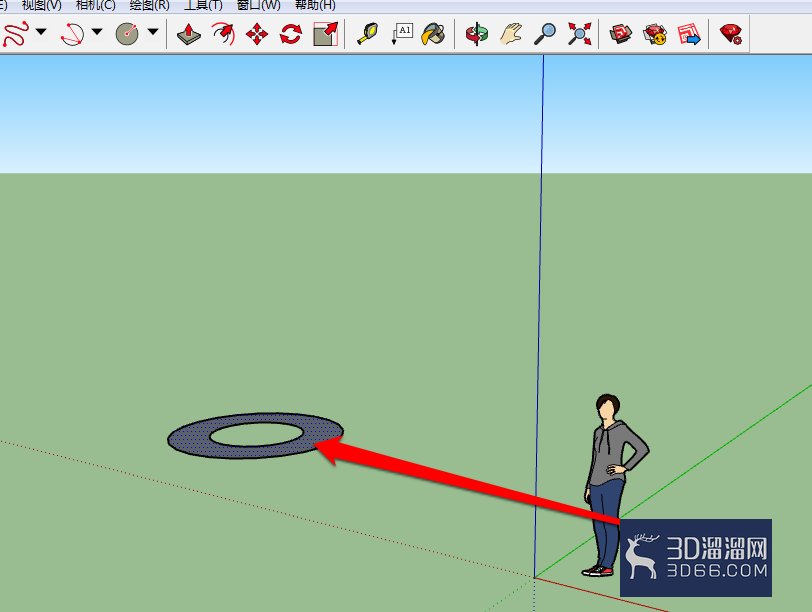The height and width of the screenshot is (612, 812).
Task: Open the 工具(T) menu
Action: coord(204,5)
